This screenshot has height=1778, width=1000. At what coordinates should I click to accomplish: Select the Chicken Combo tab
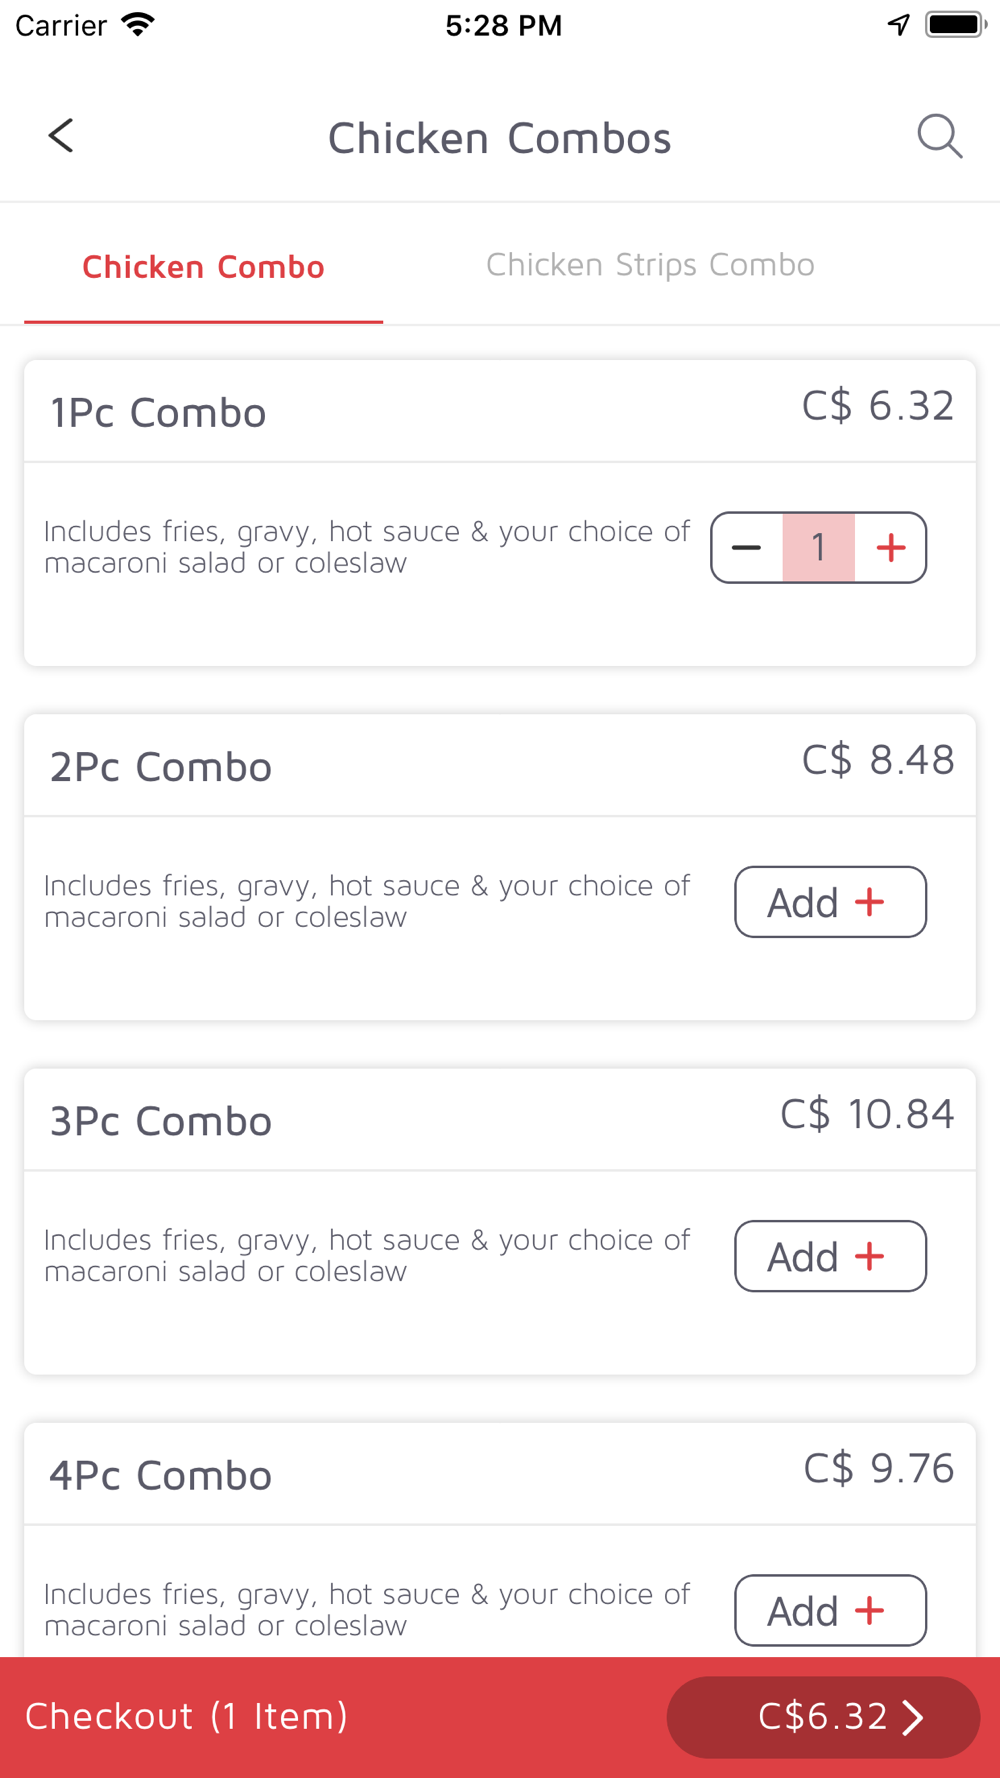tap(203, 267)
